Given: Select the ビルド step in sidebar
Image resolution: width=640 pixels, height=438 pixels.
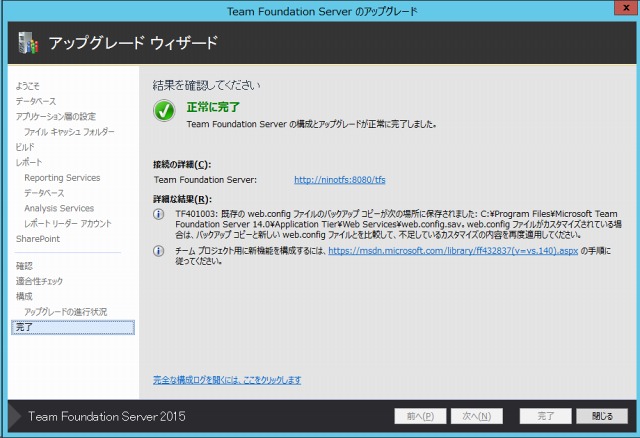Looking at the screenshot, I should [25, 147].
